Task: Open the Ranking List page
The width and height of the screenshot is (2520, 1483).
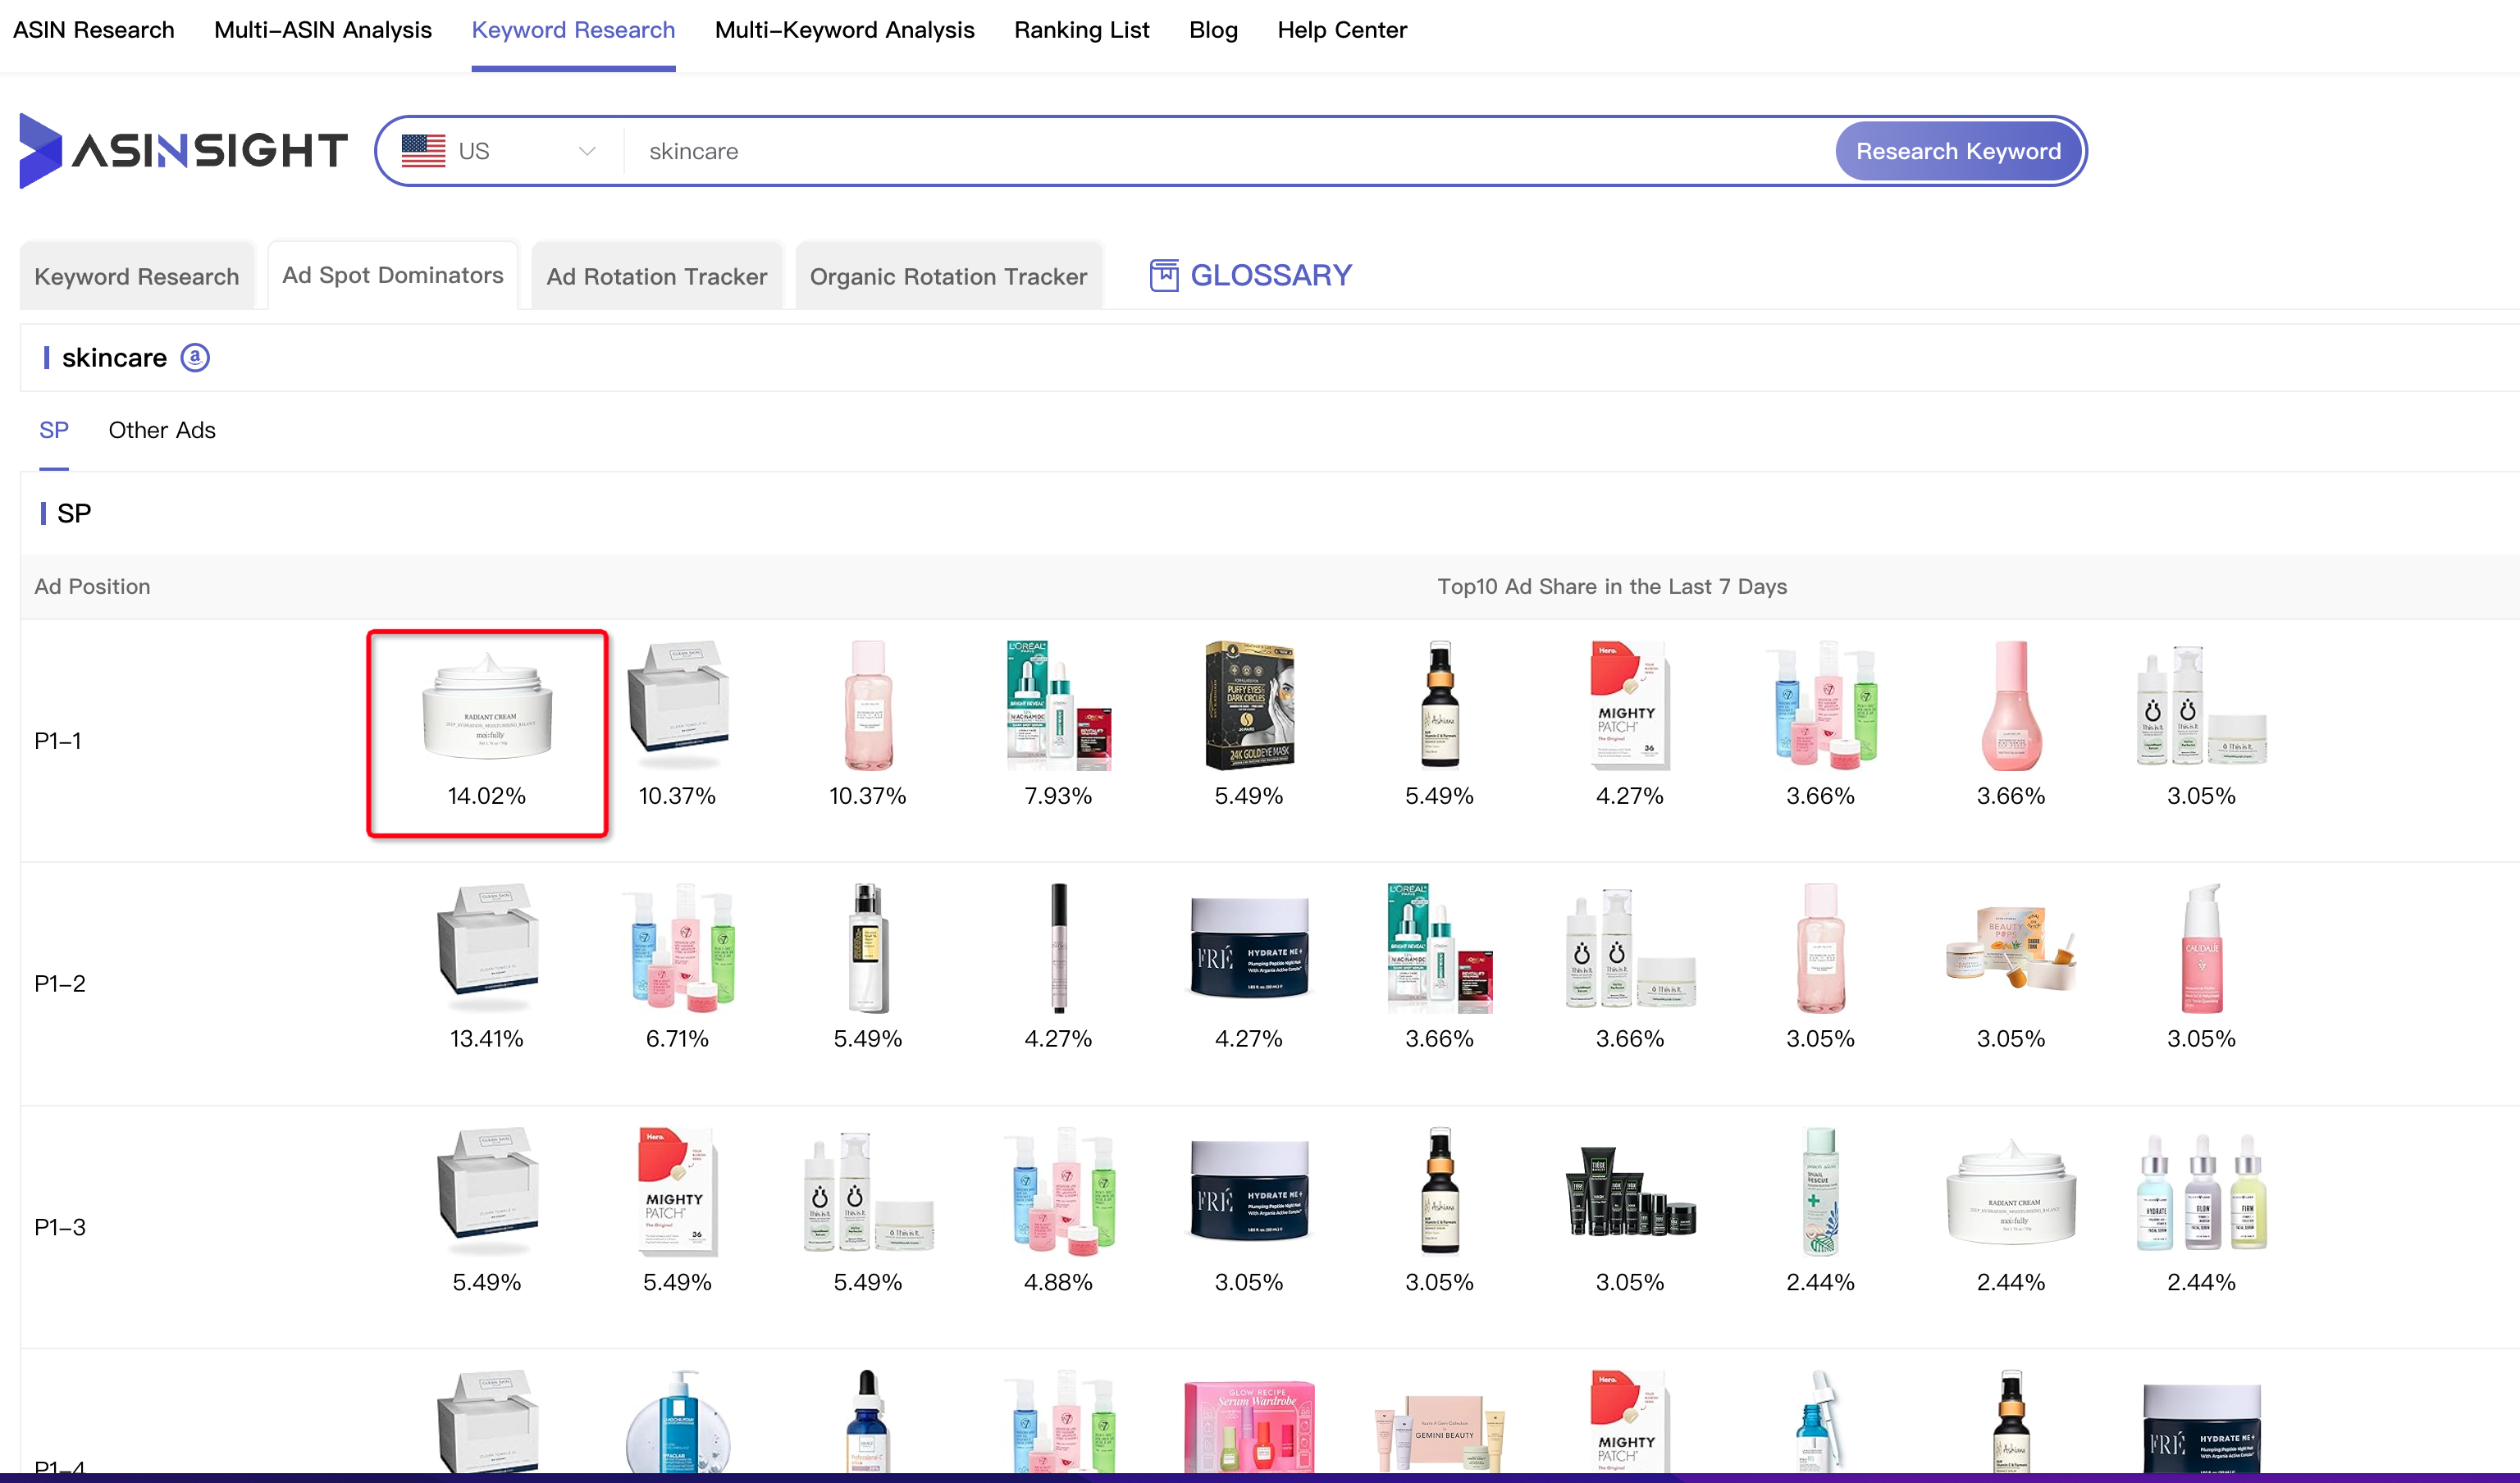Action: [1081, 30]
